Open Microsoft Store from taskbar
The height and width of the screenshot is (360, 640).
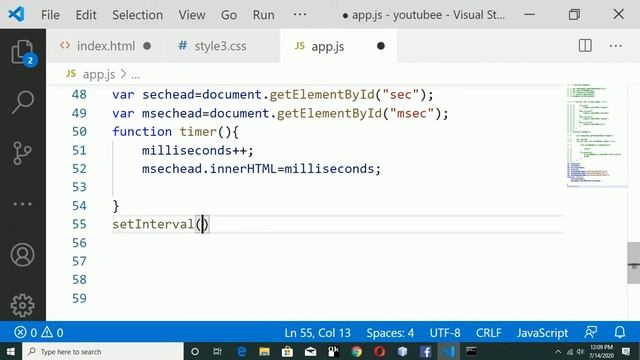pos(287,351)
